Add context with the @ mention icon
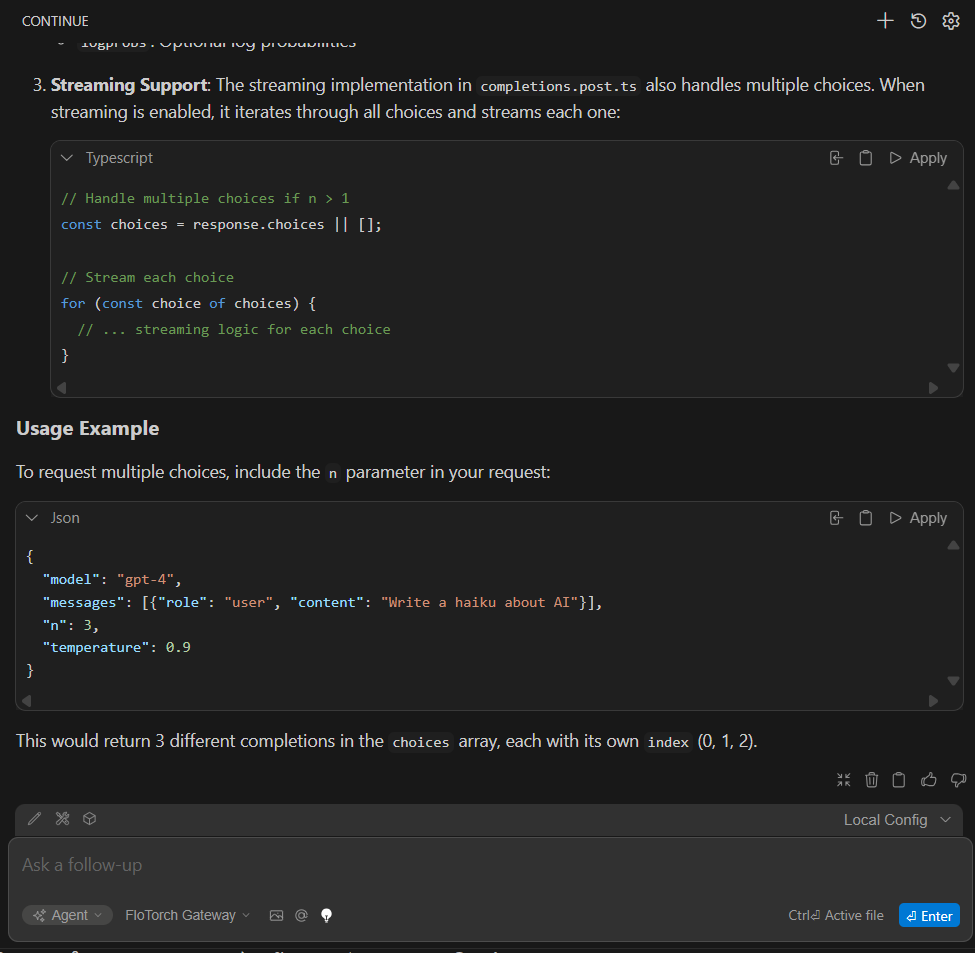The image size is (975, 953). click(301, 915)
